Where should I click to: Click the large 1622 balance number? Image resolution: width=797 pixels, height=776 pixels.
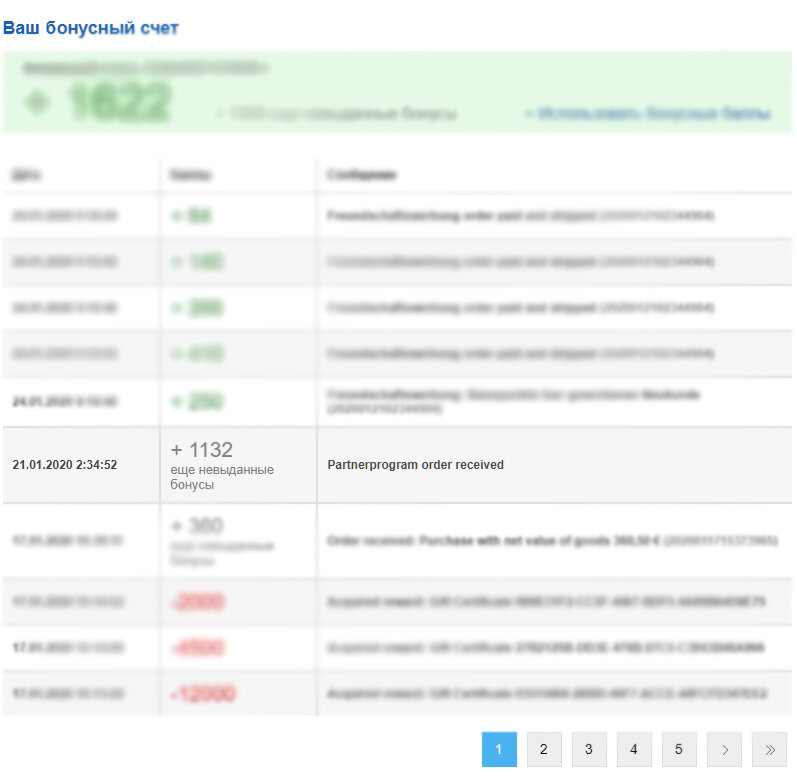pos(119,102)
